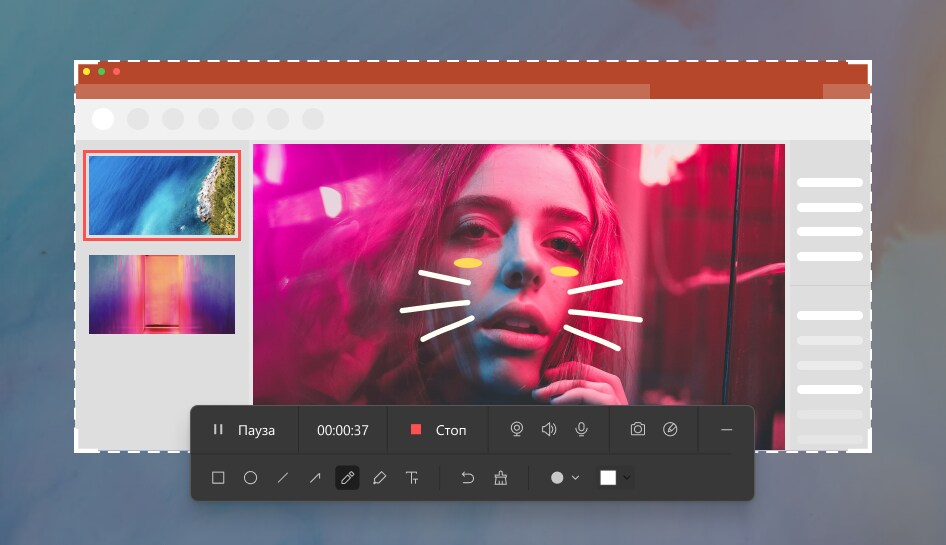Click the white circle in the presentation toolbar

pos(103,119)
